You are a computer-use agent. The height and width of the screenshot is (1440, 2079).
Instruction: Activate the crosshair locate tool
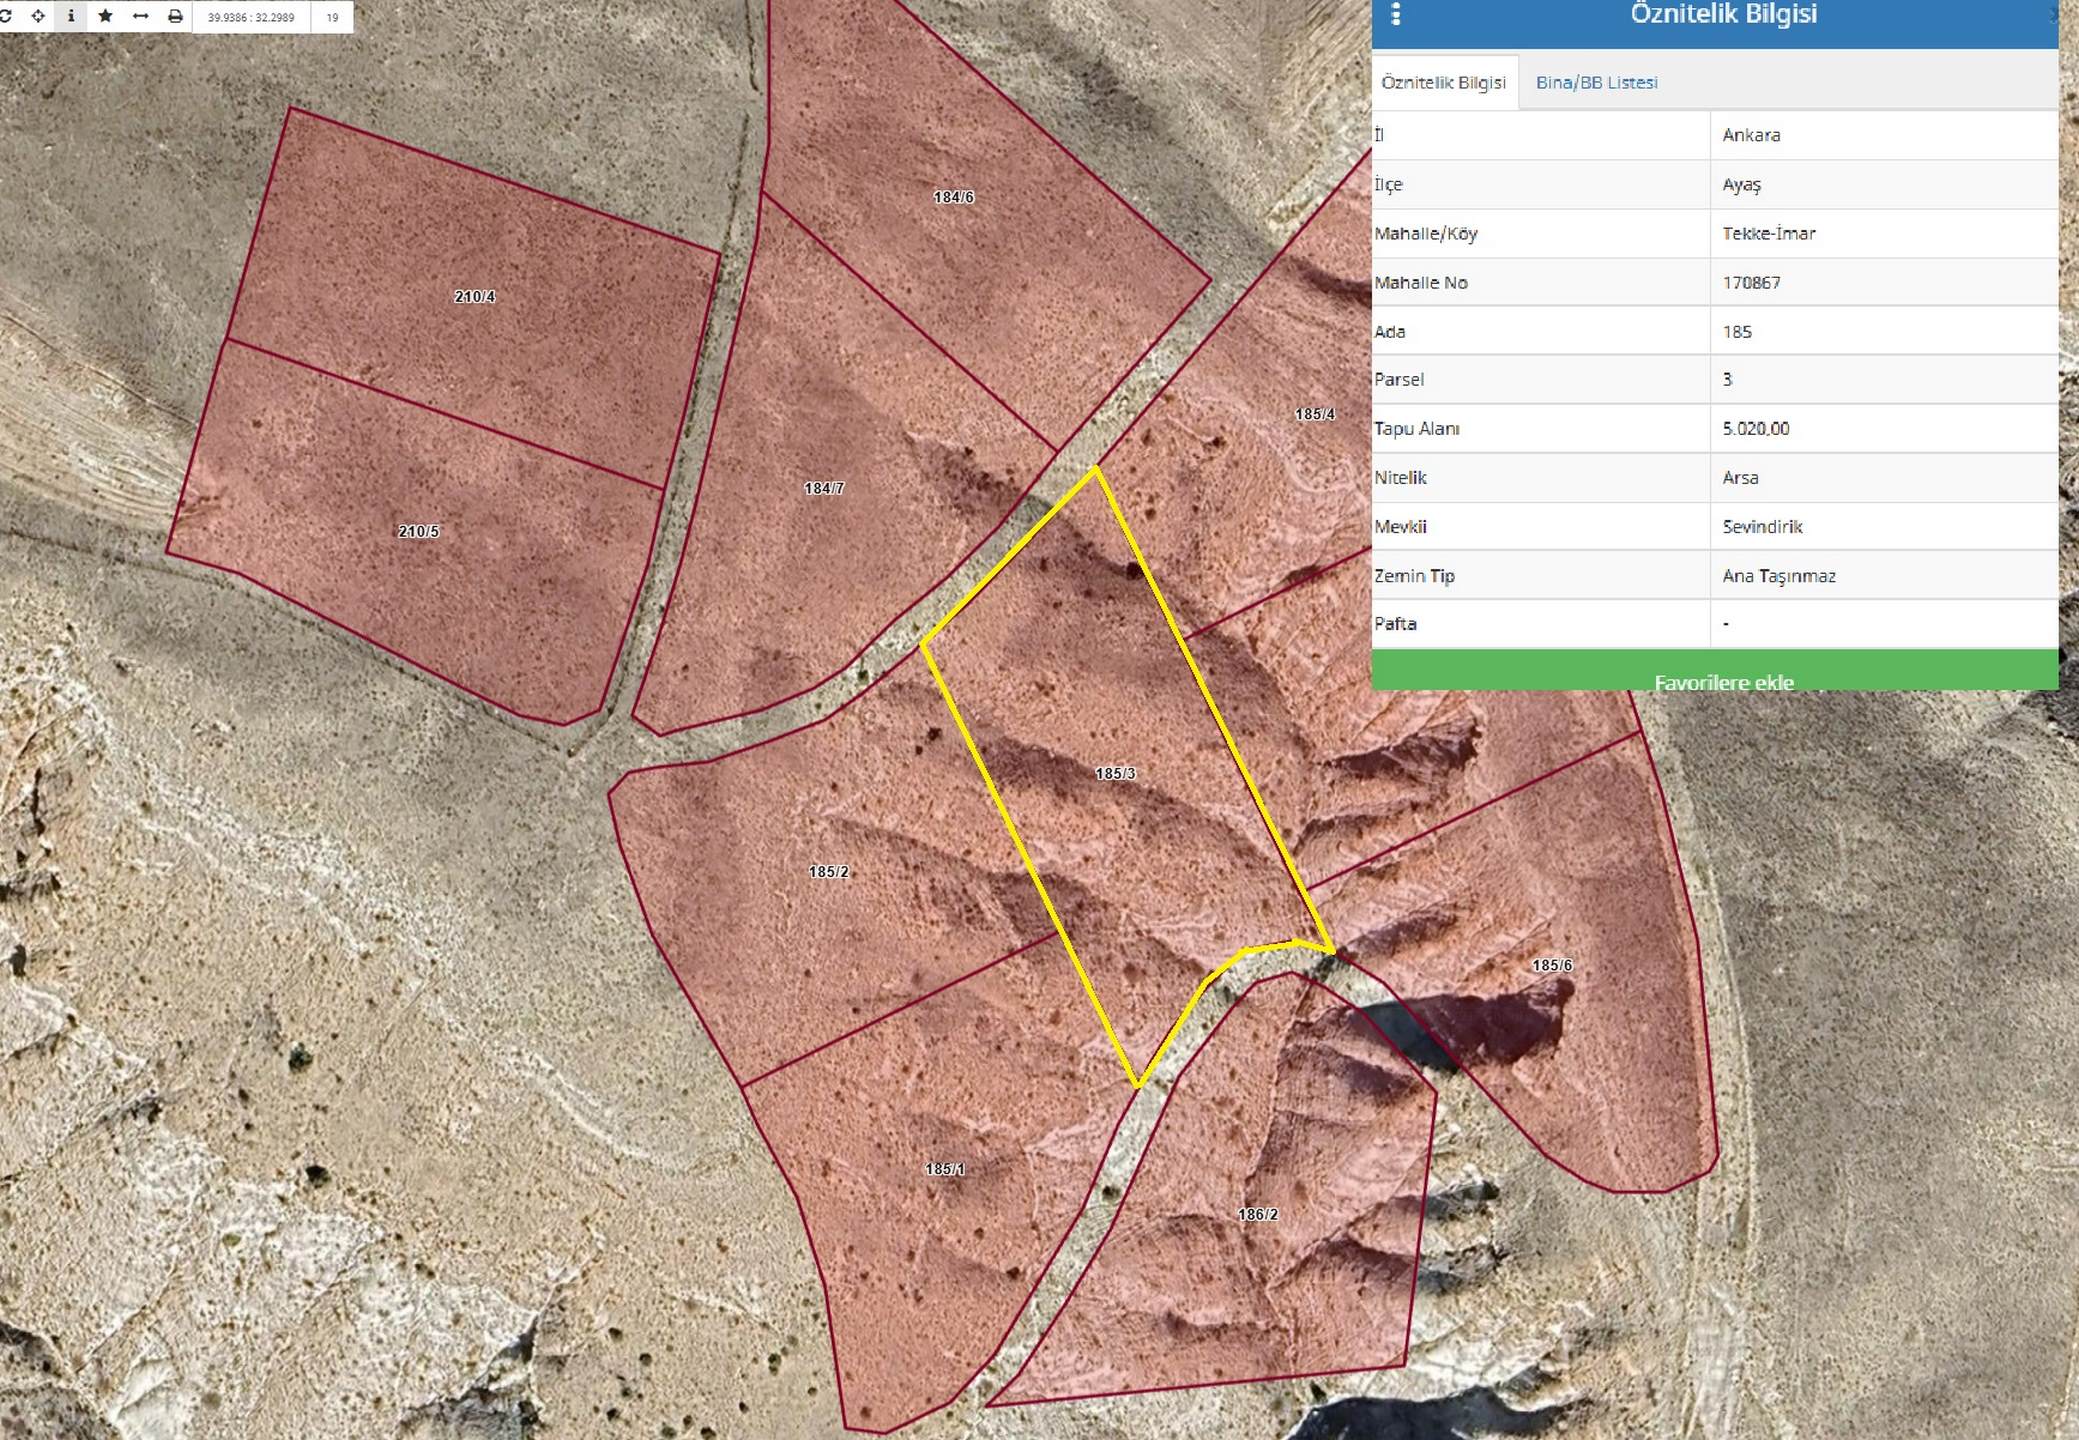(38, 16)
